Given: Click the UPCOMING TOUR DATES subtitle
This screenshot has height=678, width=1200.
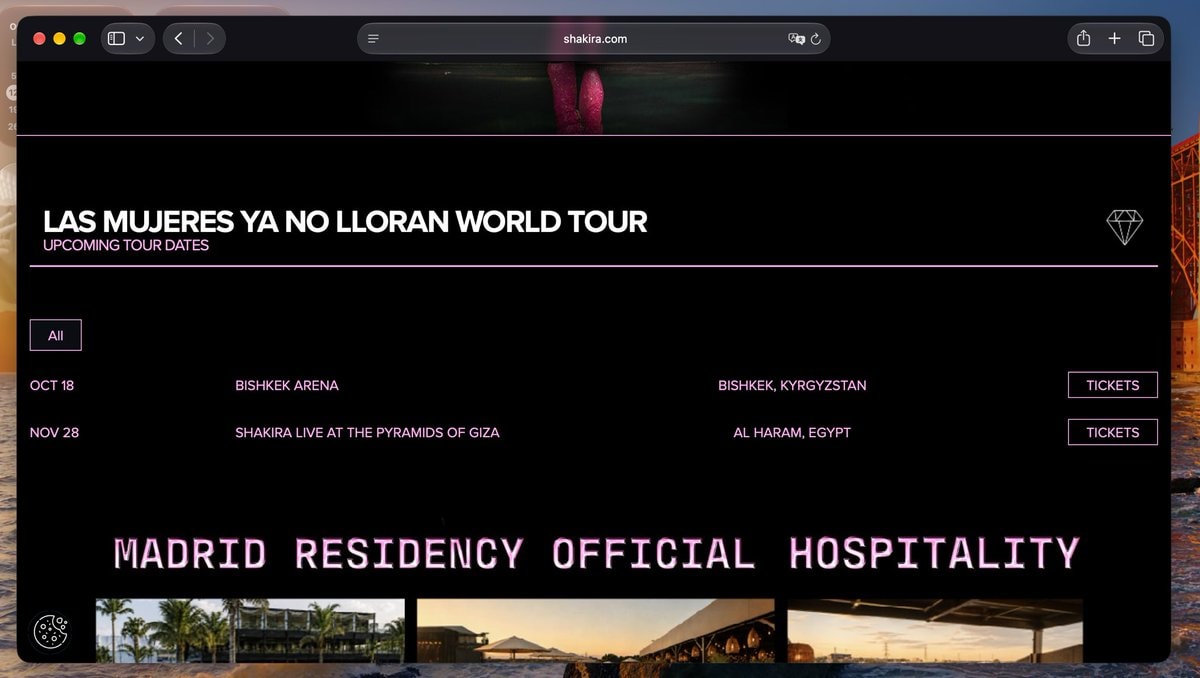Looking at the screenshot, I should pyautogui.click(x=126, y=245).
